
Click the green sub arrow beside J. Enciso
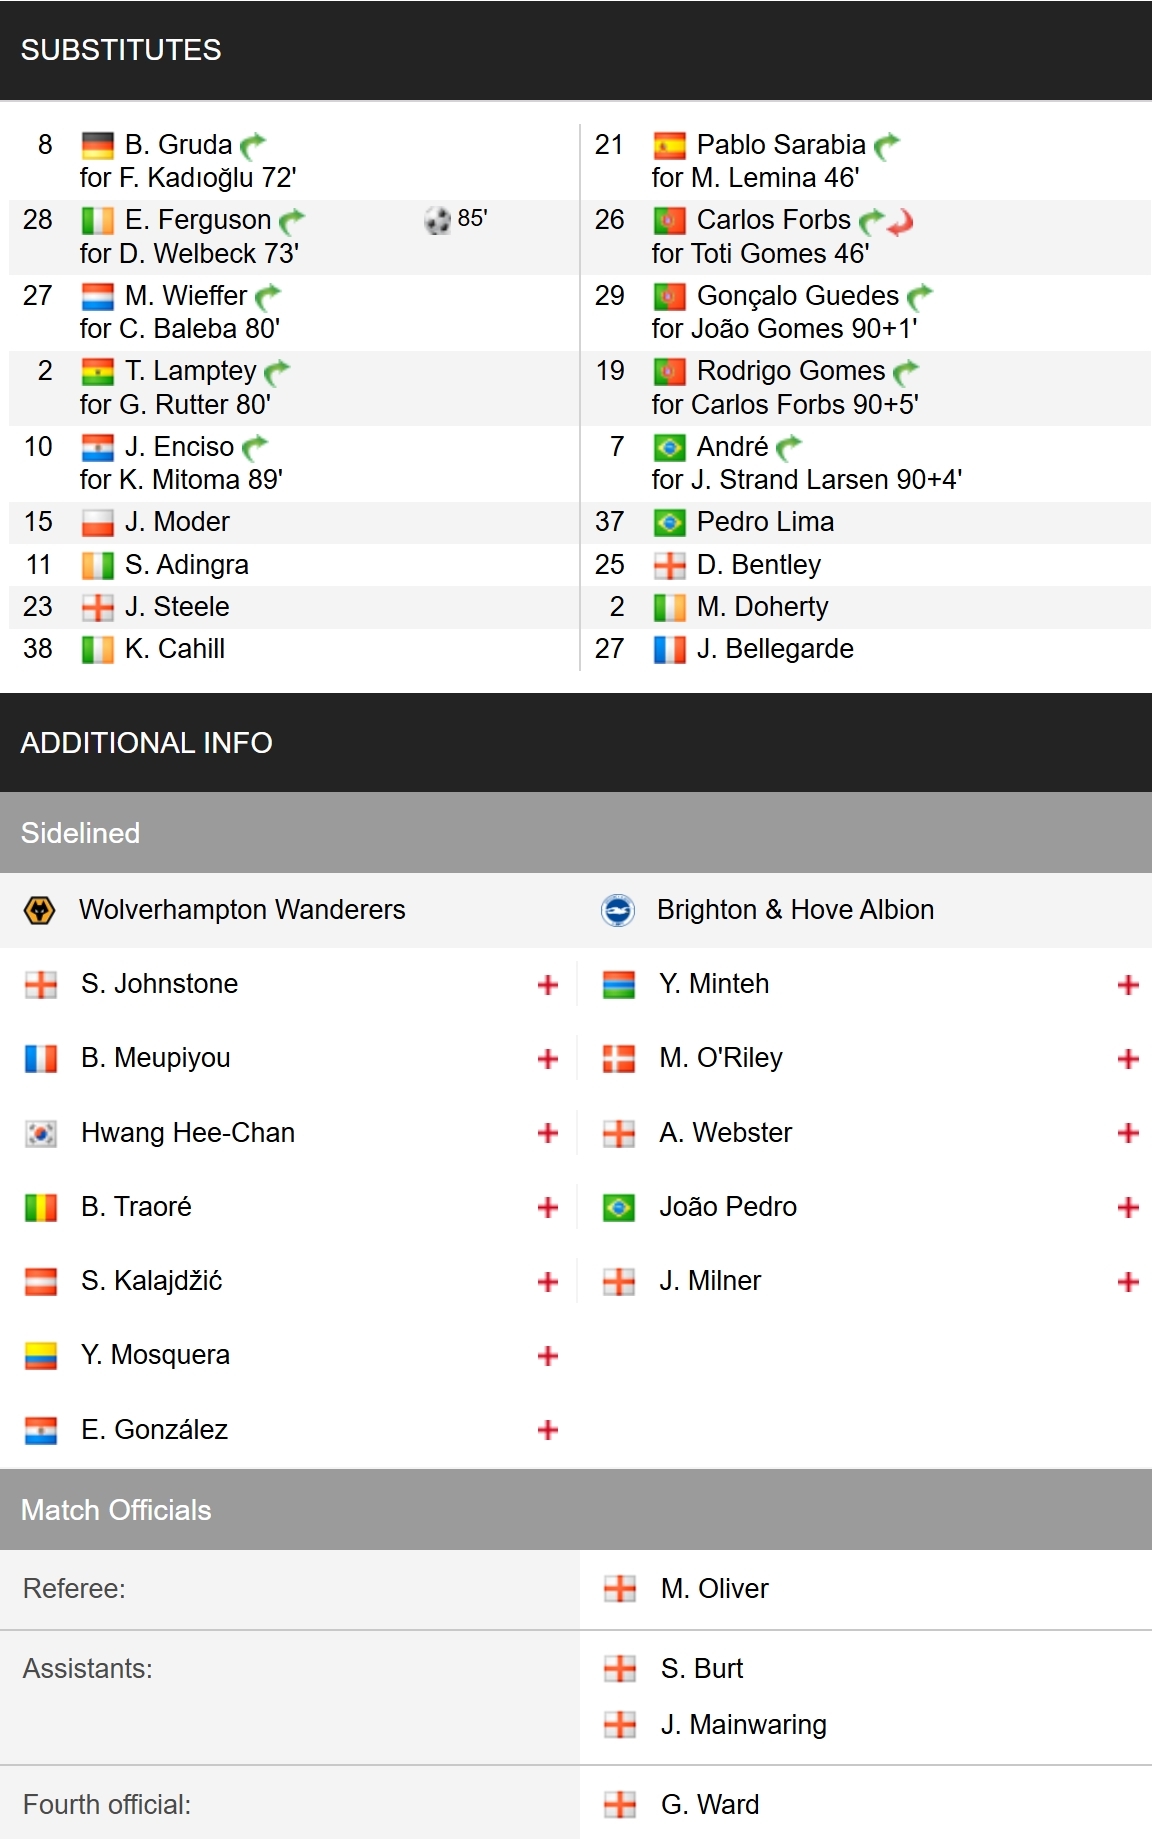tap(255, 447)
